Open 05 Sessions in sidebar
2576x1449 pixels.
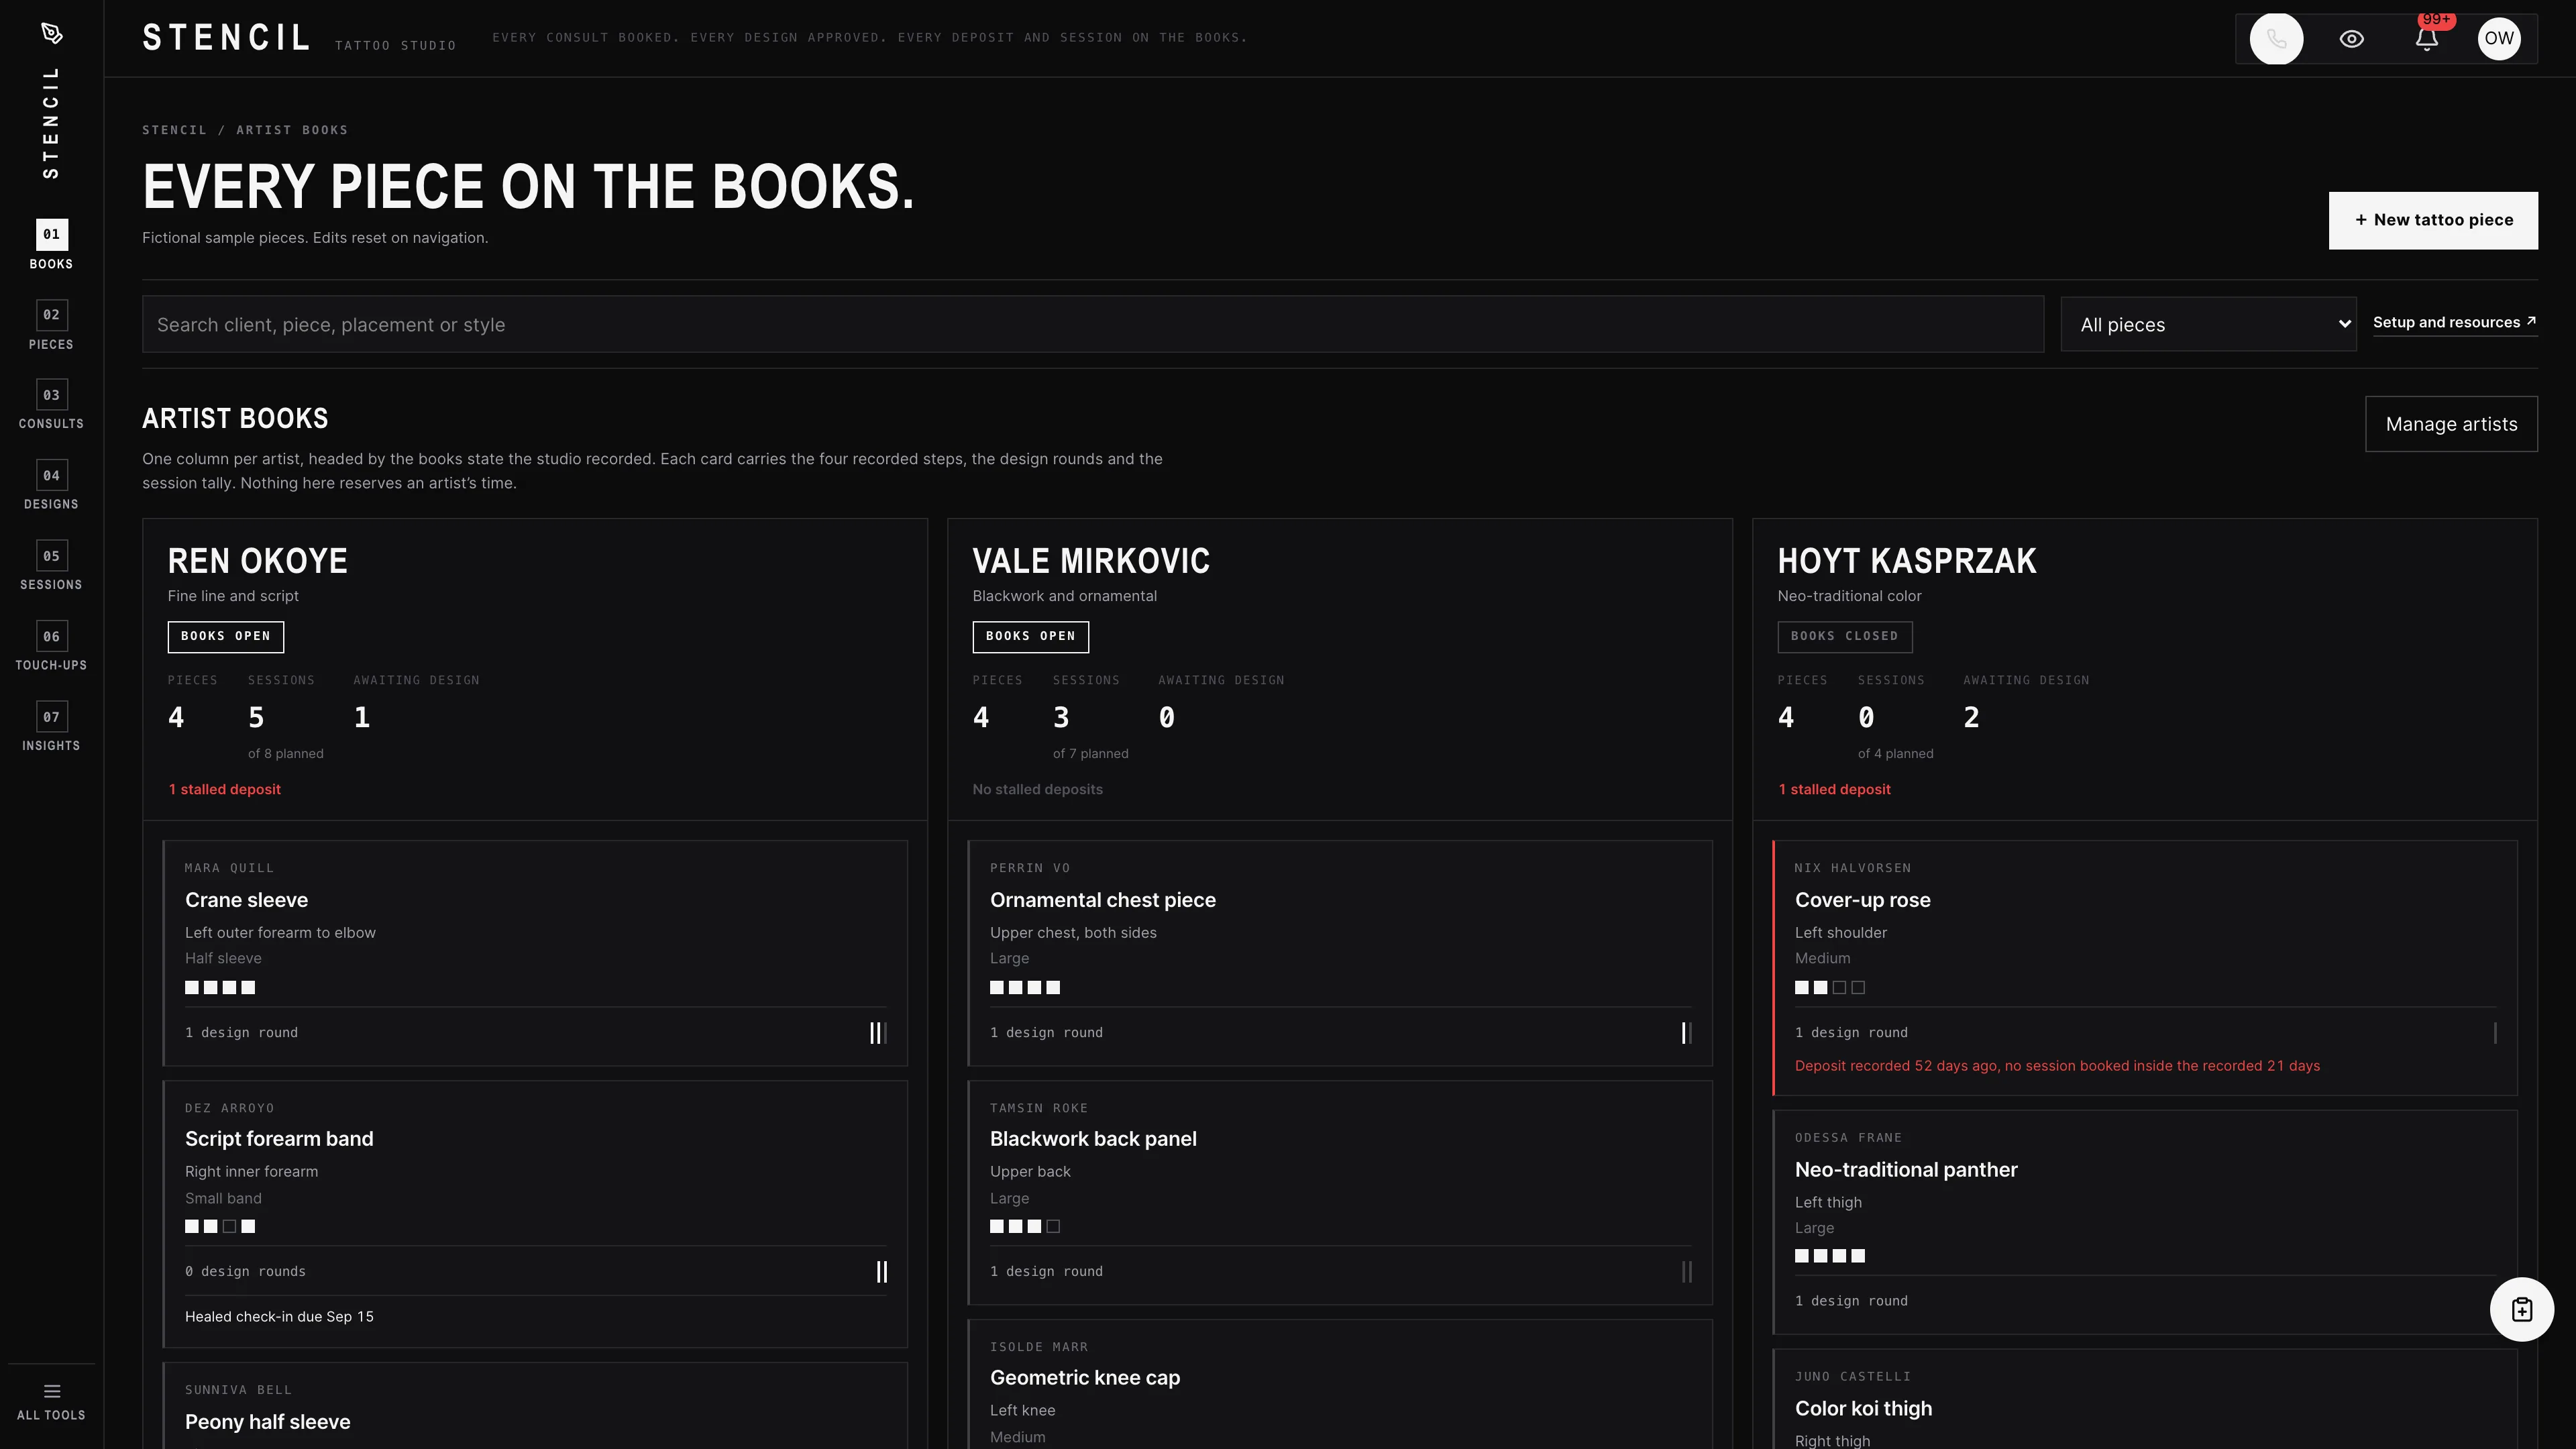(x=51, y=566)
